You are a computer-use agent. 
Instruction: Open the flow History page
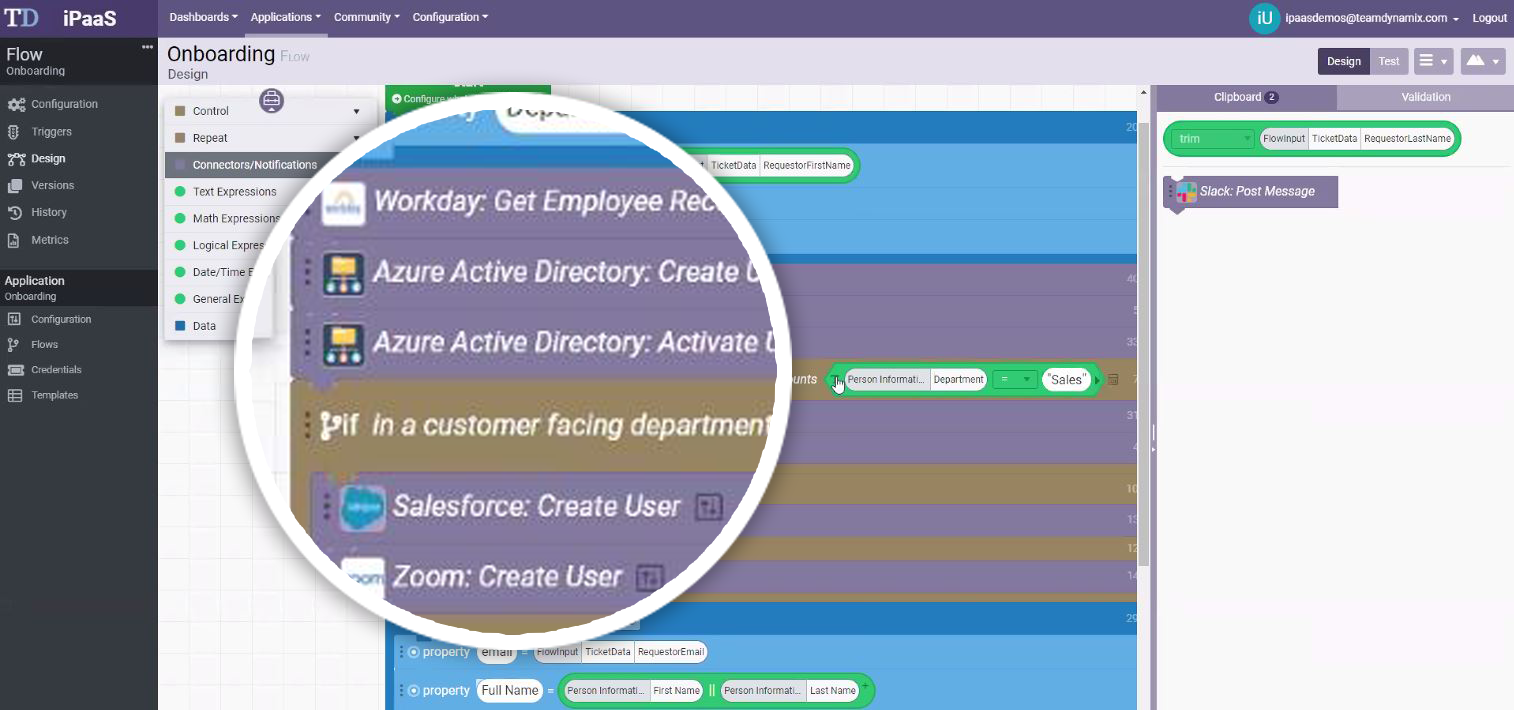pos(48,212)
